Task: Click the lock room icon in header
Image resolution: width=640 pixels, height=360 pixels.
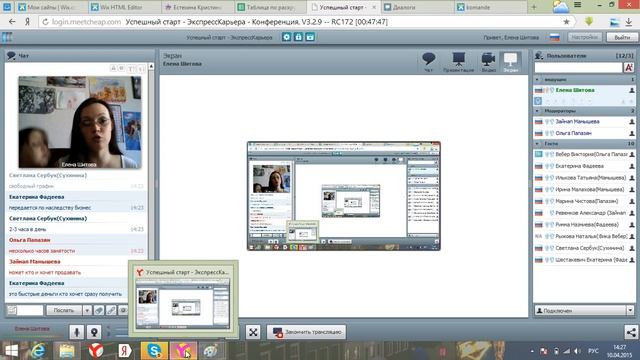Action: click(298, 37)
